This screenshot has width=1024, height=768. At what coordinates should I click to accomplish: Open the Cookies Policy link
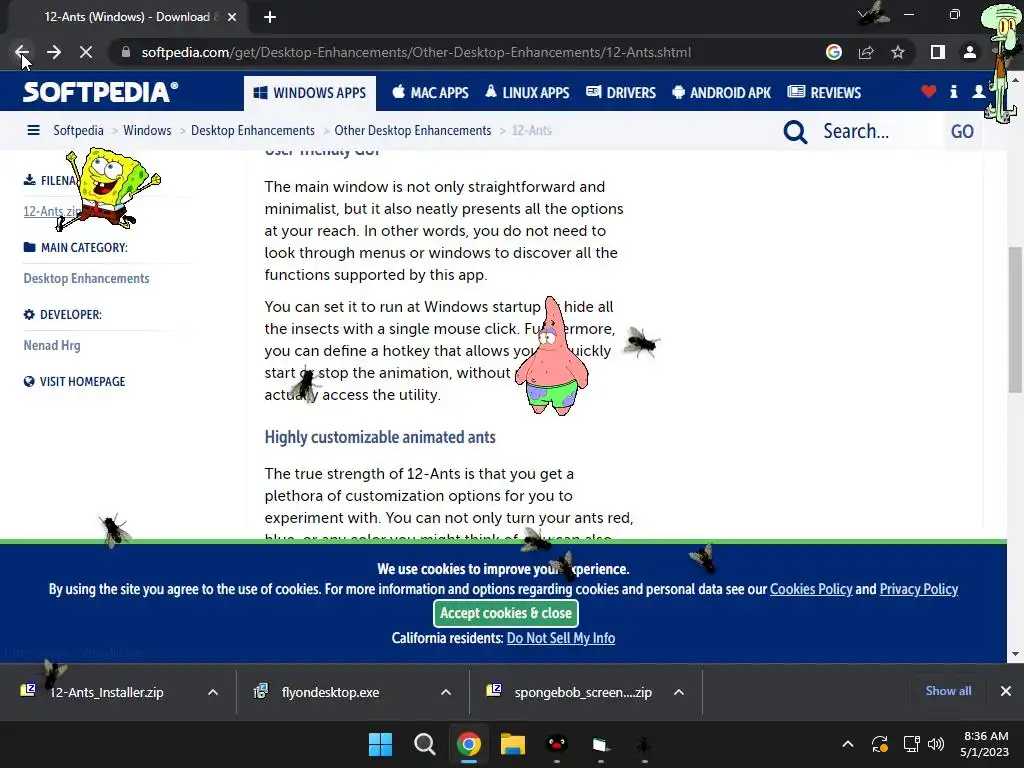(811, 589)
